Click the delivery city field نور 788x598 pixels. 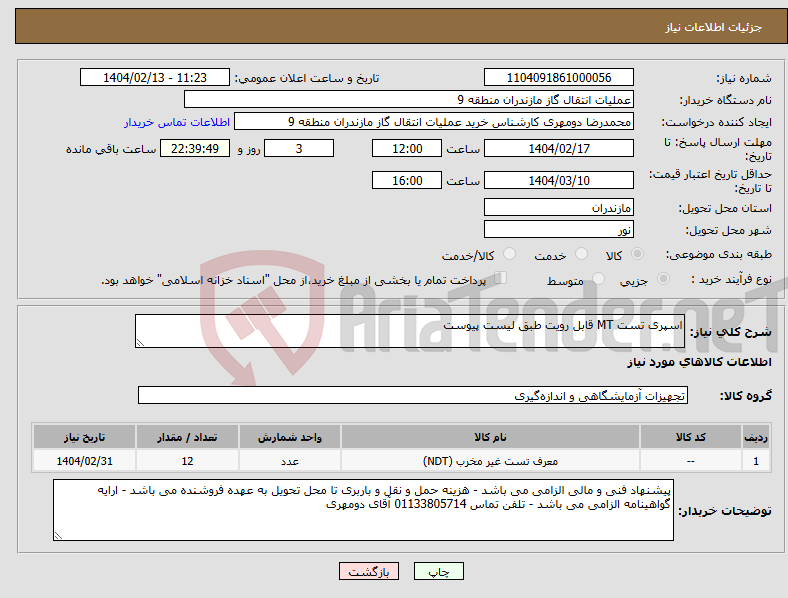558,230
